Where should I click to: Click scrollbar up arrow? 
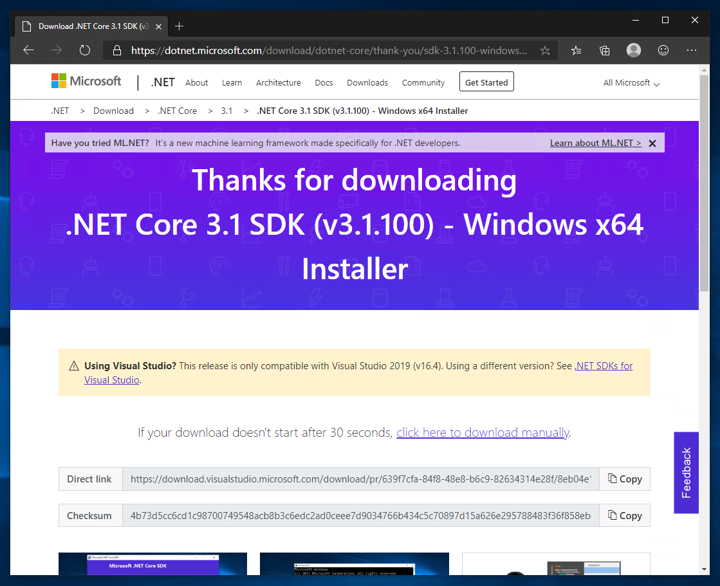[x=704, y=70]
